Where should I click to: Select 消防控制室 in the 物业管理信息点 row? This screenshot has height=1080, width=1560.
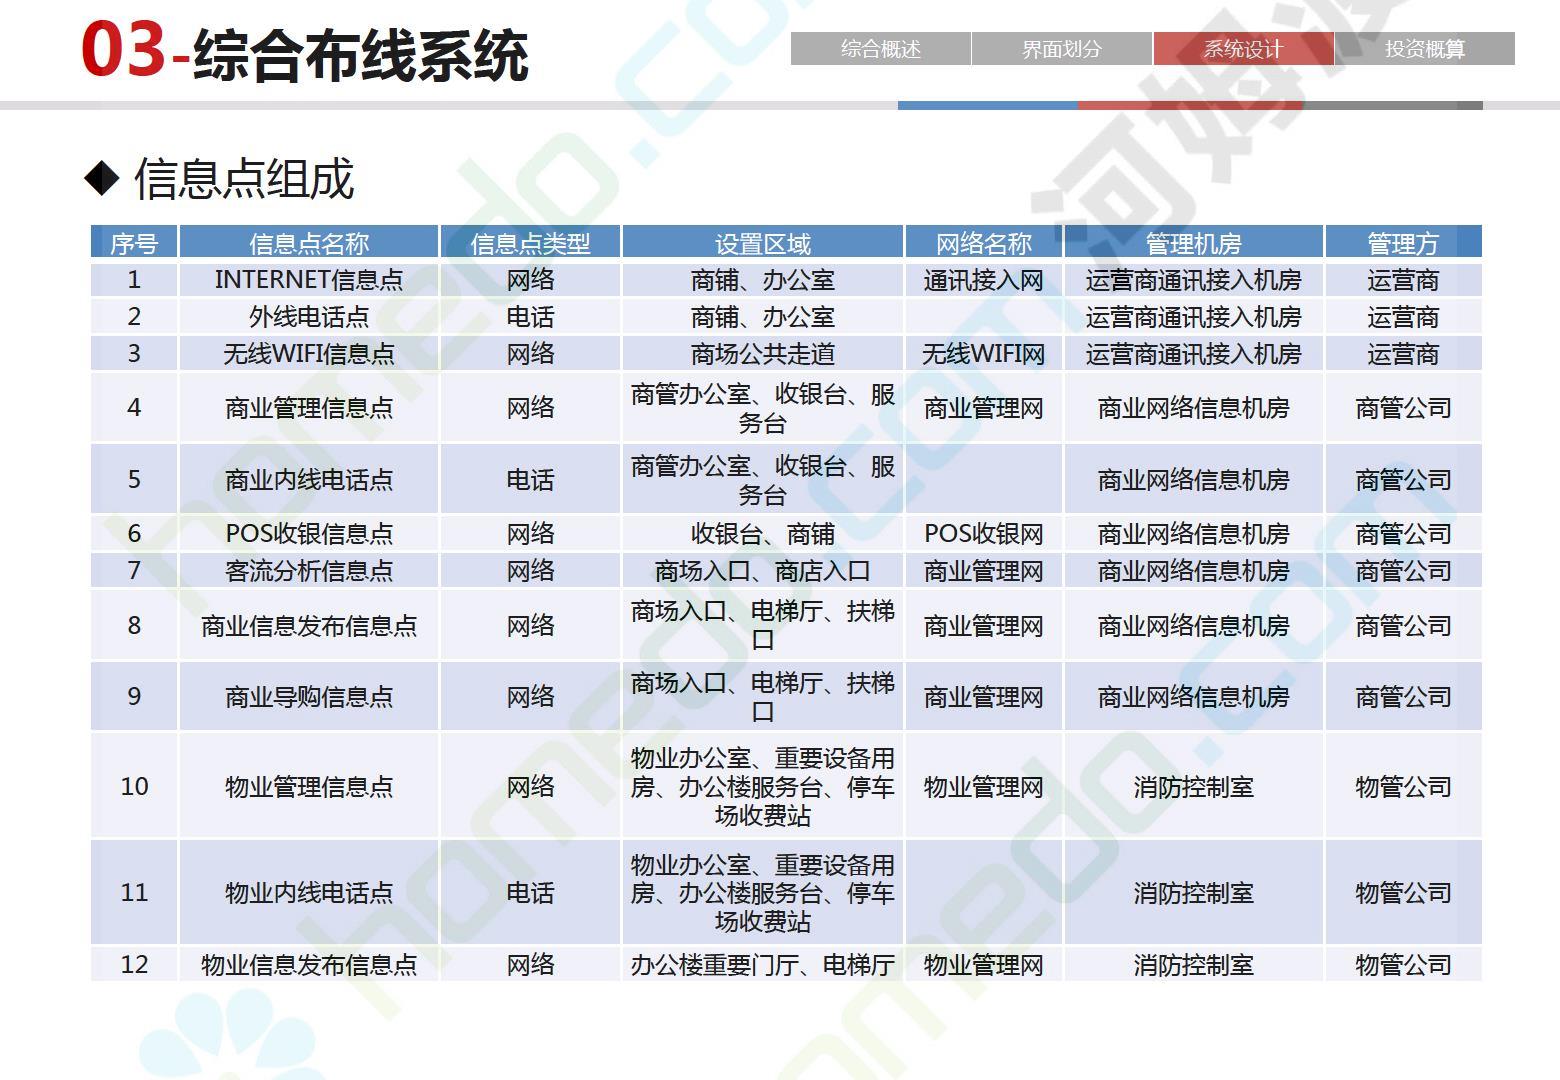click(1194, 787)
